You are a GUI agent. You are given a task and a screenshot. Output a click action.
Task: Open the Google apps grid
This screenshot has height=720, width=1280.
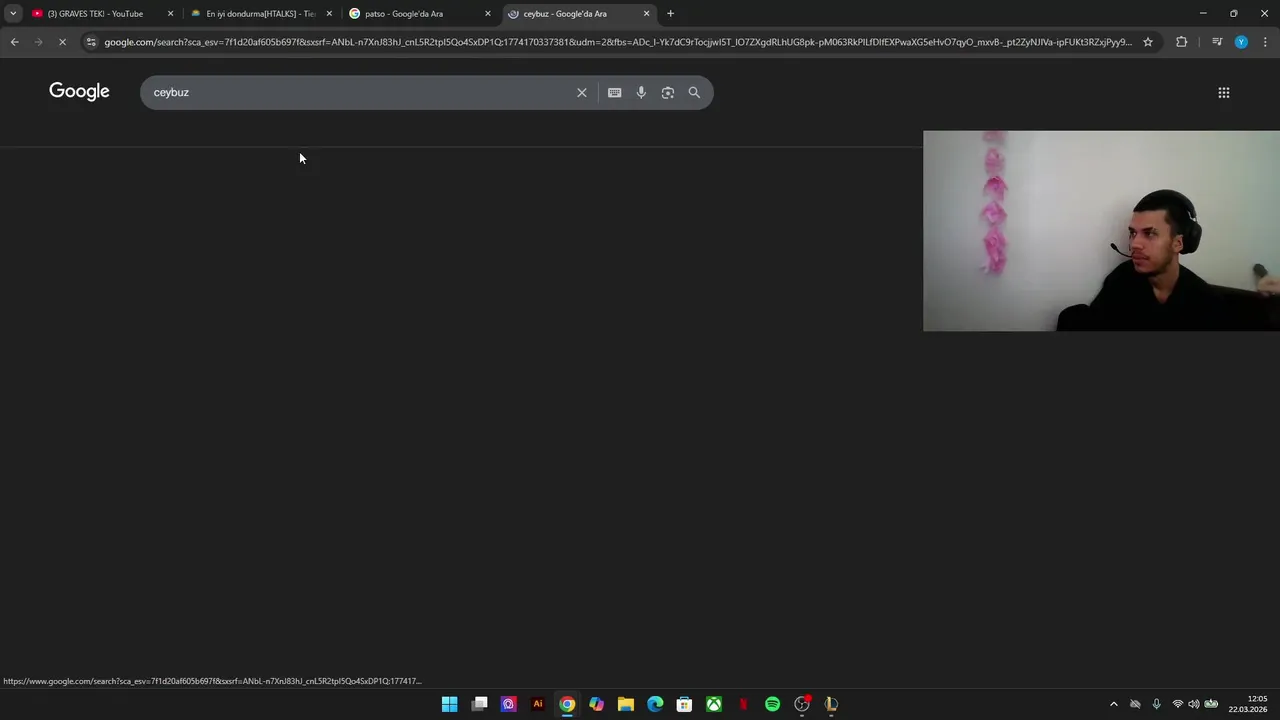[1224, 92]
